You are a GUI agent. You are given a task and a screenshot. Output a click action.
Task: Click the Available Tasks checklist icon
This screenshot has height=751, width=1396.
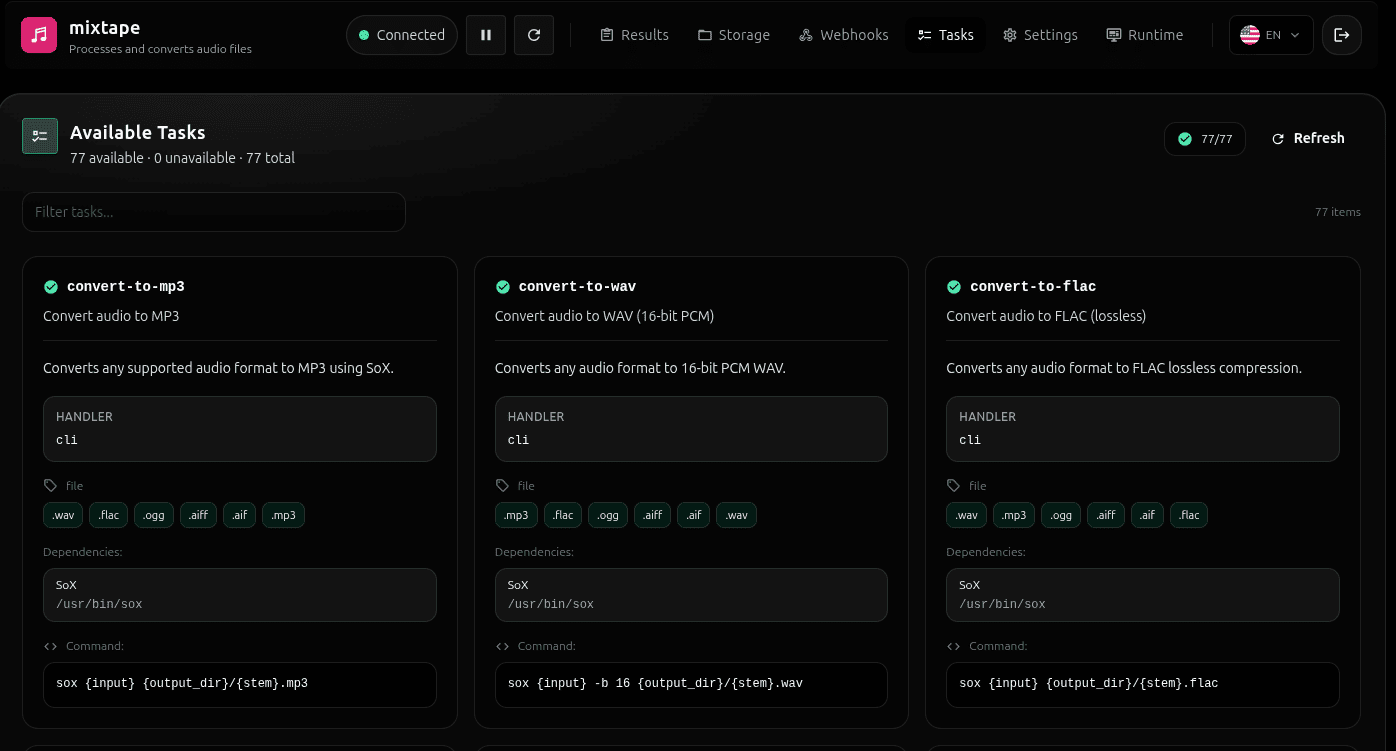click(x=40, y=136)
